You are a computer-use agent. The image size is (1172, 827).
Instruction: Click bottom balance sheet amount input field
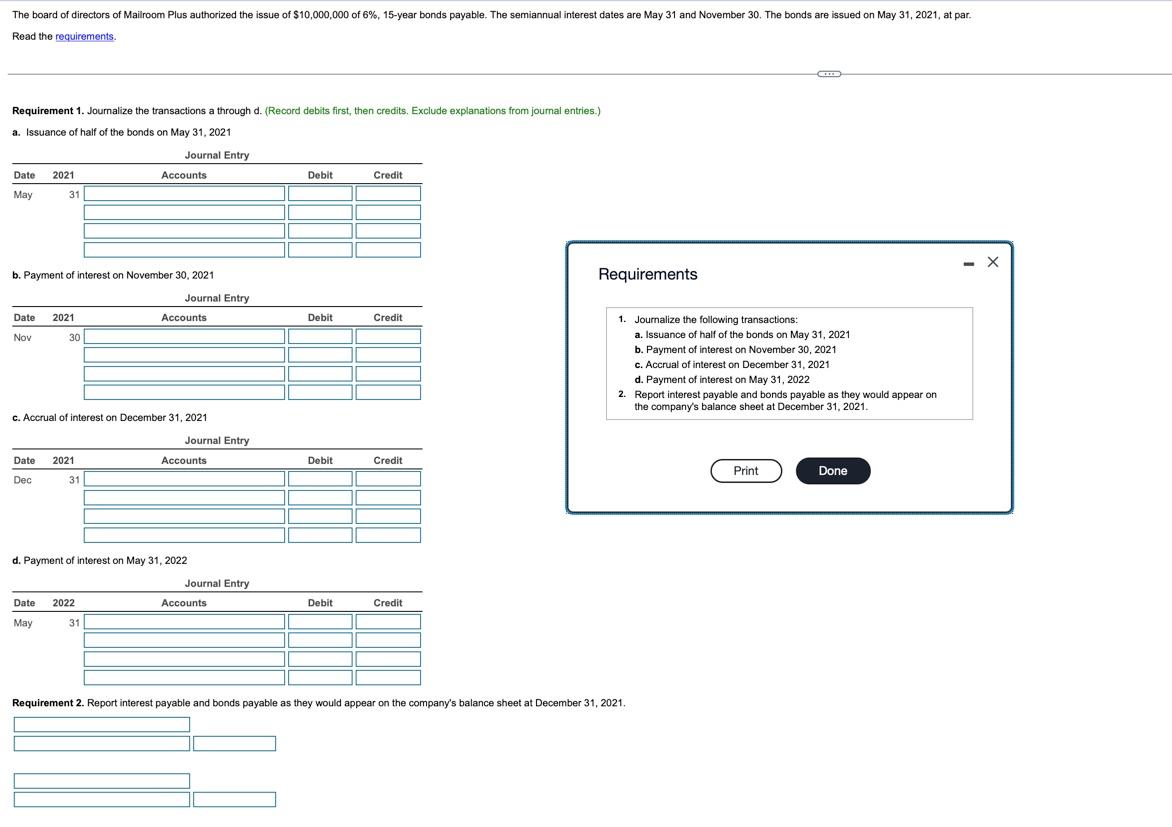tap(233, 798)
